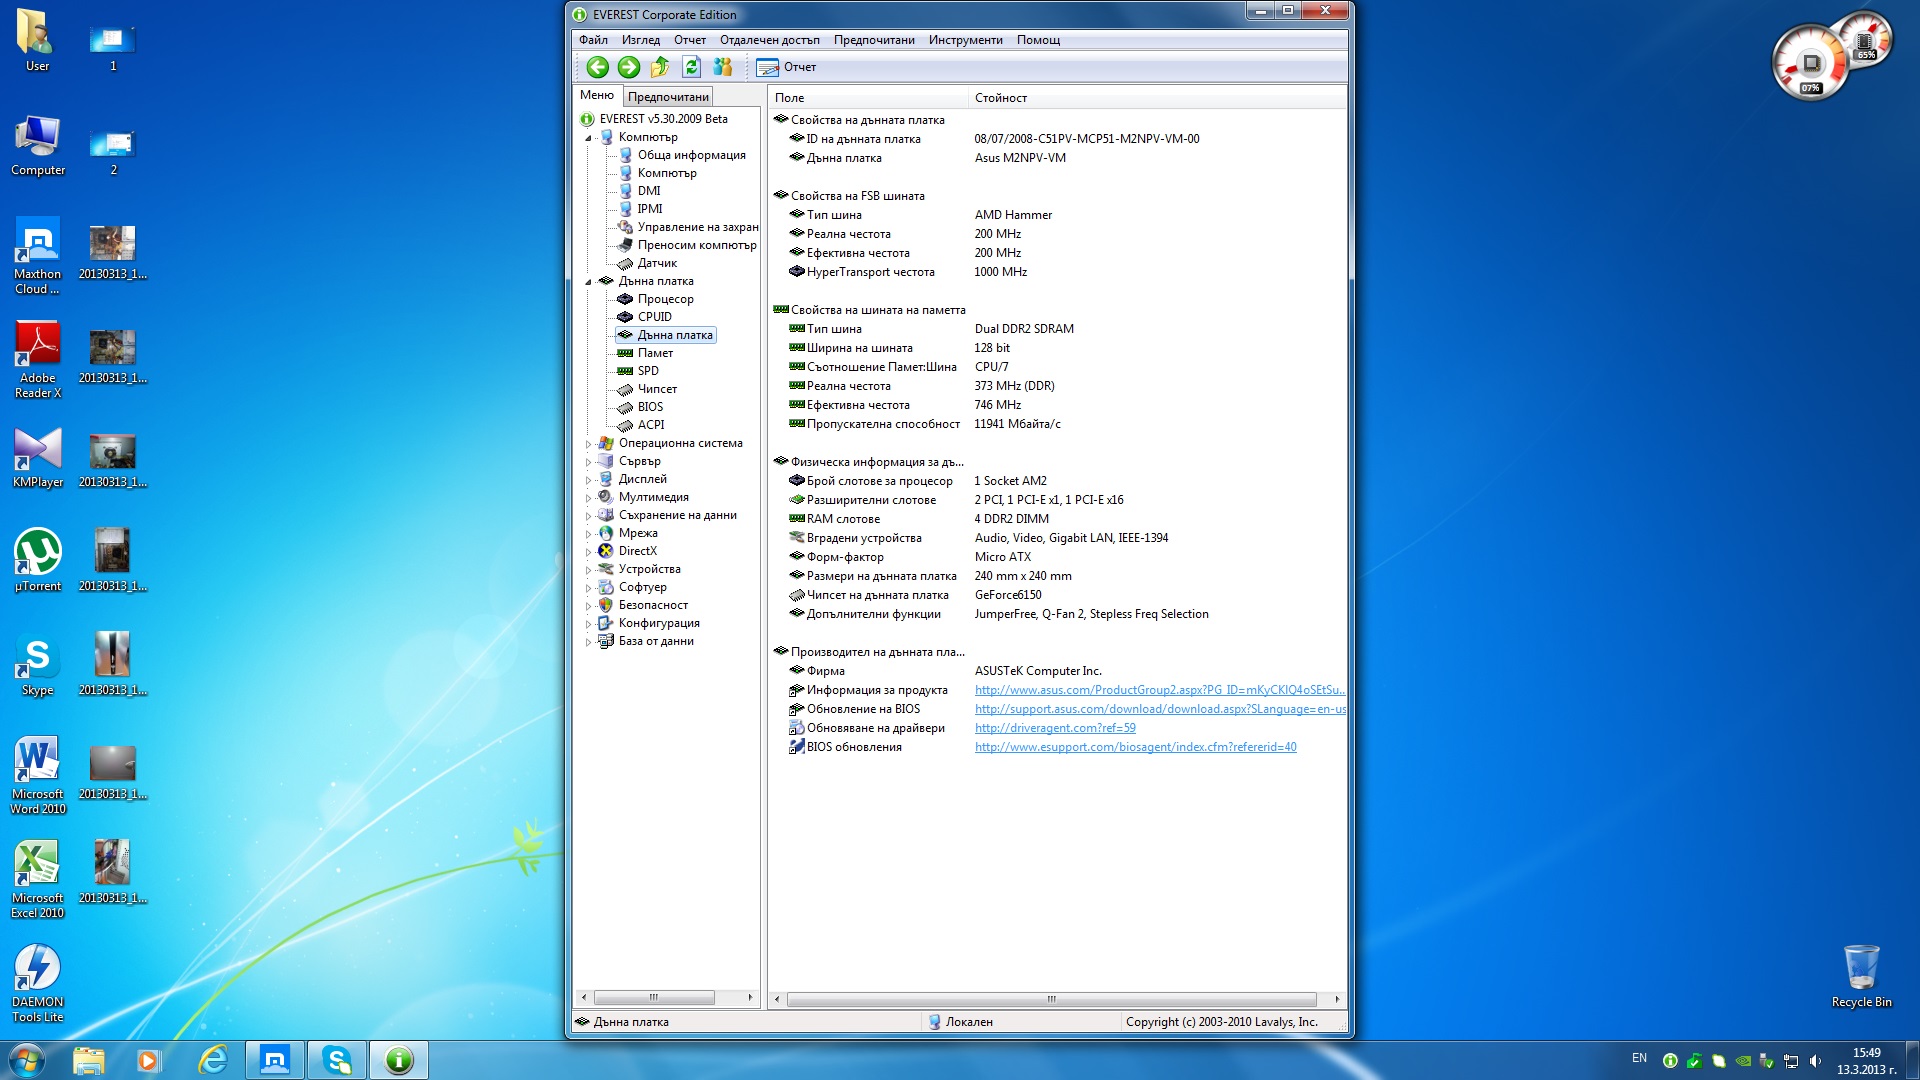
Task: Open the esupport.com BIOS updates link
Action: coord(1134,747)
